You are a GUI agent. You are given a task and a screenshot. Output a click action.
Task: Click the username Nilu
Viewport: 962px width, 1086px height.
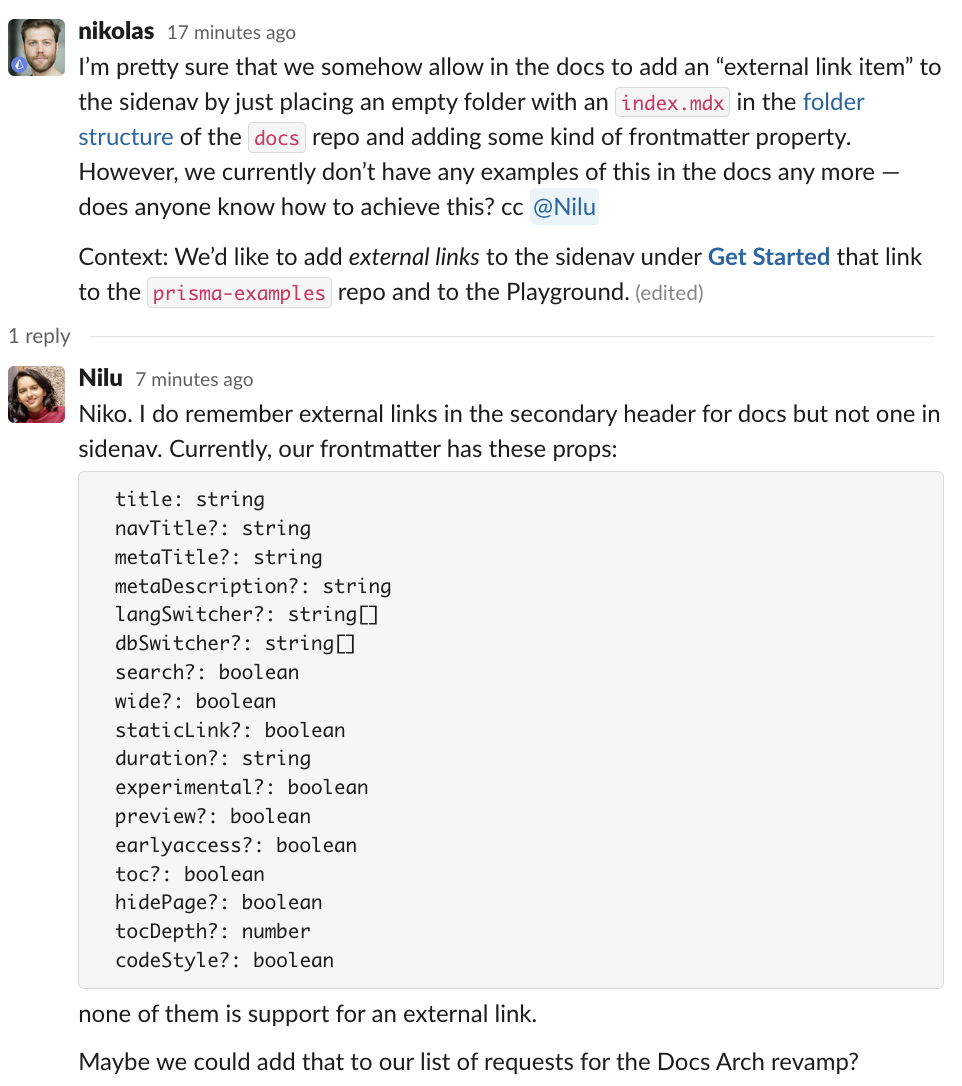[x=99, y=378]
